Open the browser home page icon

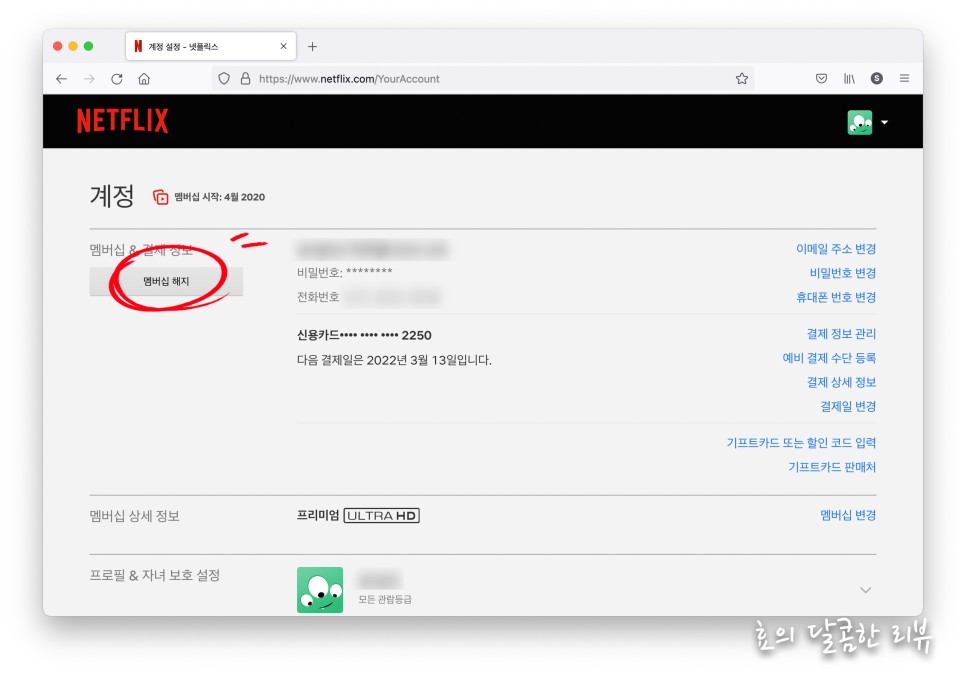144,79
